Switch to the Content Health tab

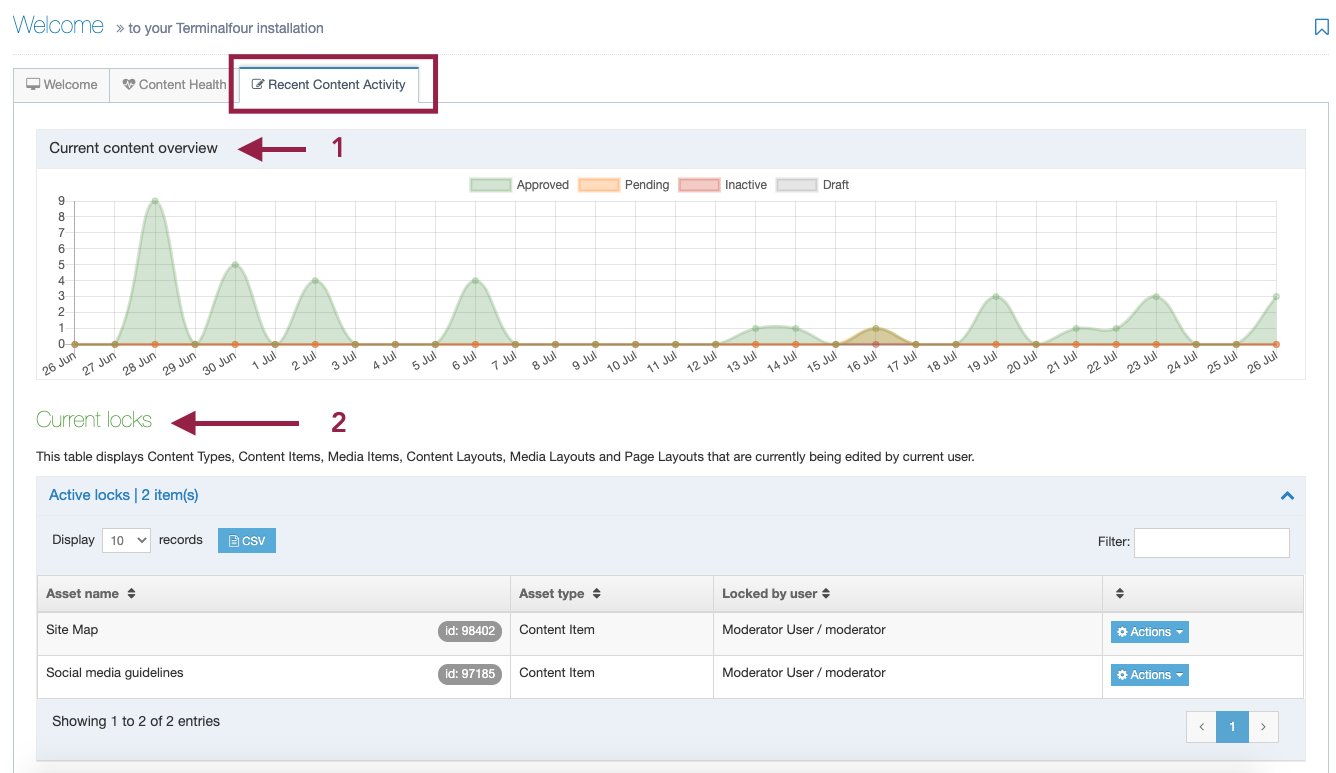point(174,85)
